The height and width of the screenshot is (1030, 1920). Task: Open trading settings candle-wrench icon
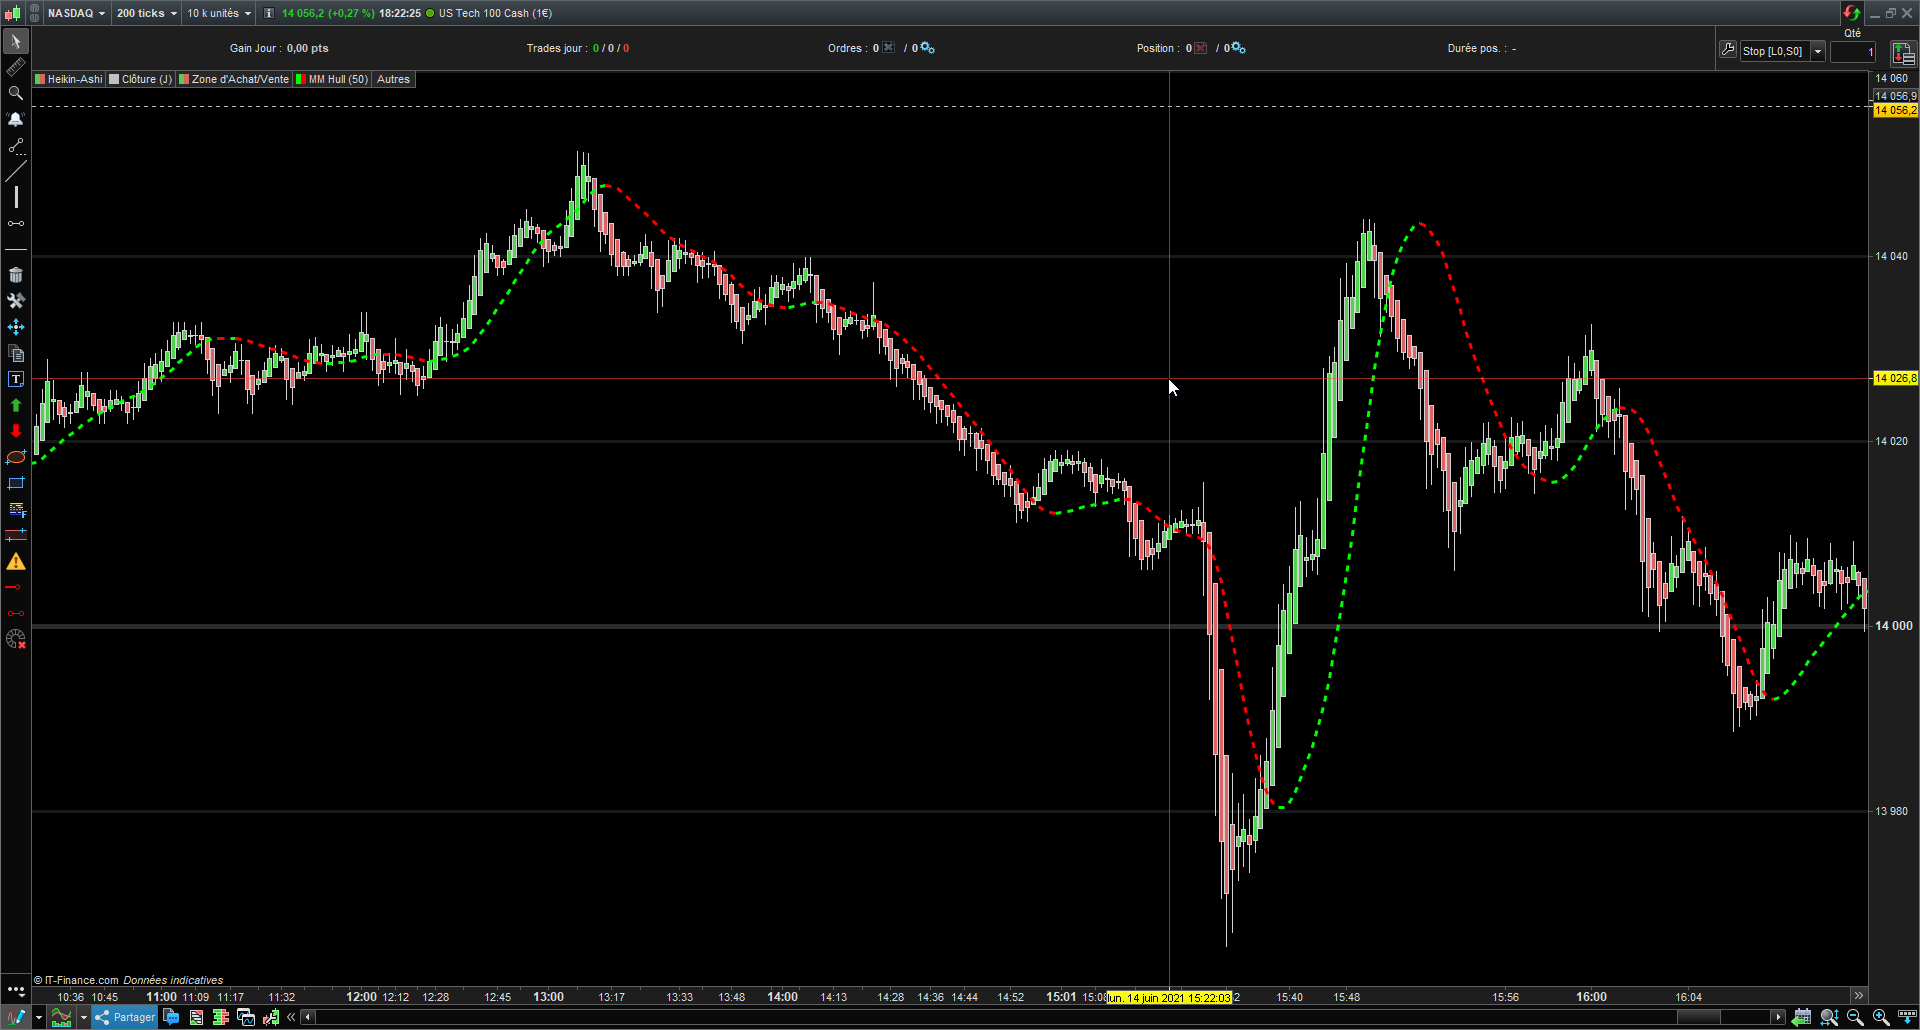[x=271, y=1017]
